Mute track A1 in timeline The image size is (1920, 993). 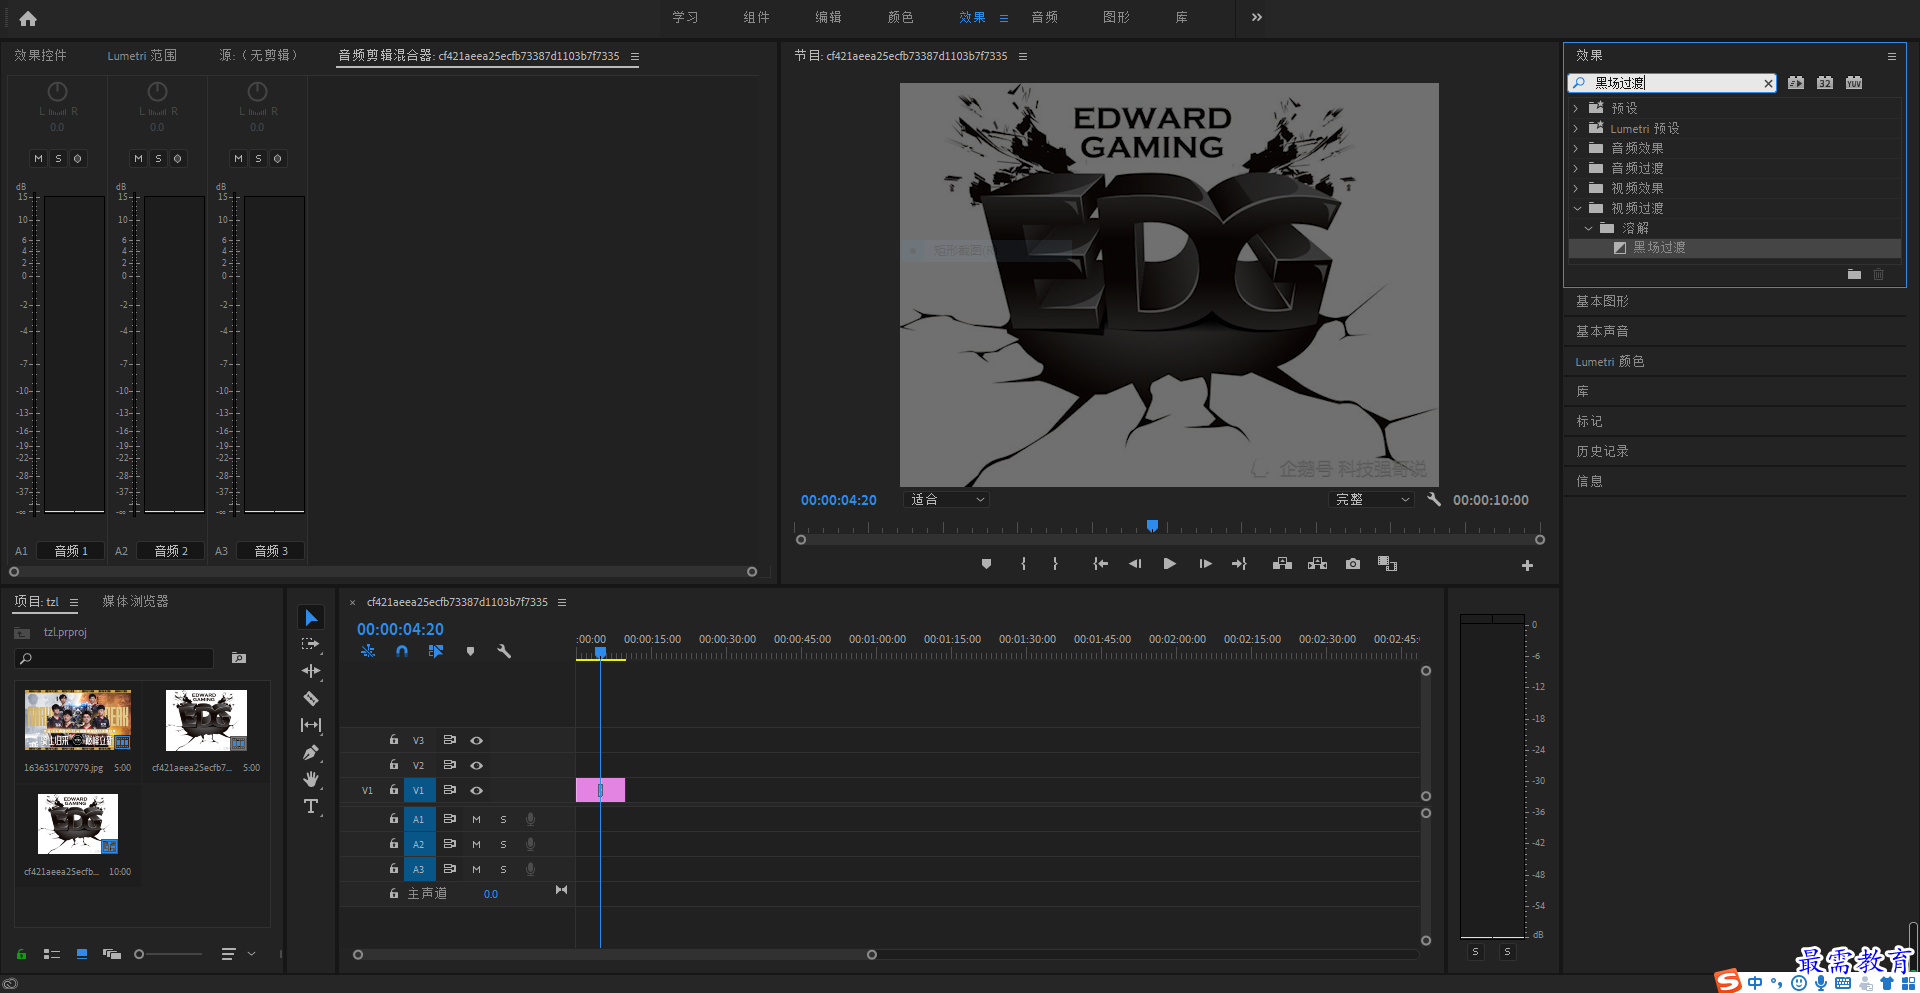[x=477, y=819]
